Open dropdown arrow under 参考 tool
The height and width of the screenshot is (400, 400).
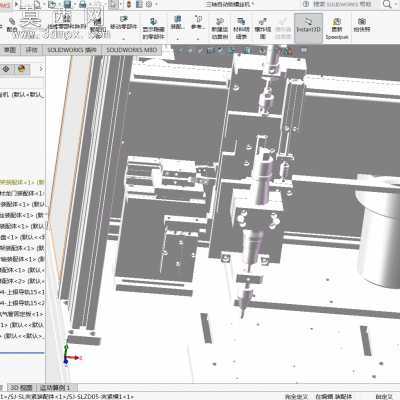[x=198, y=39]
